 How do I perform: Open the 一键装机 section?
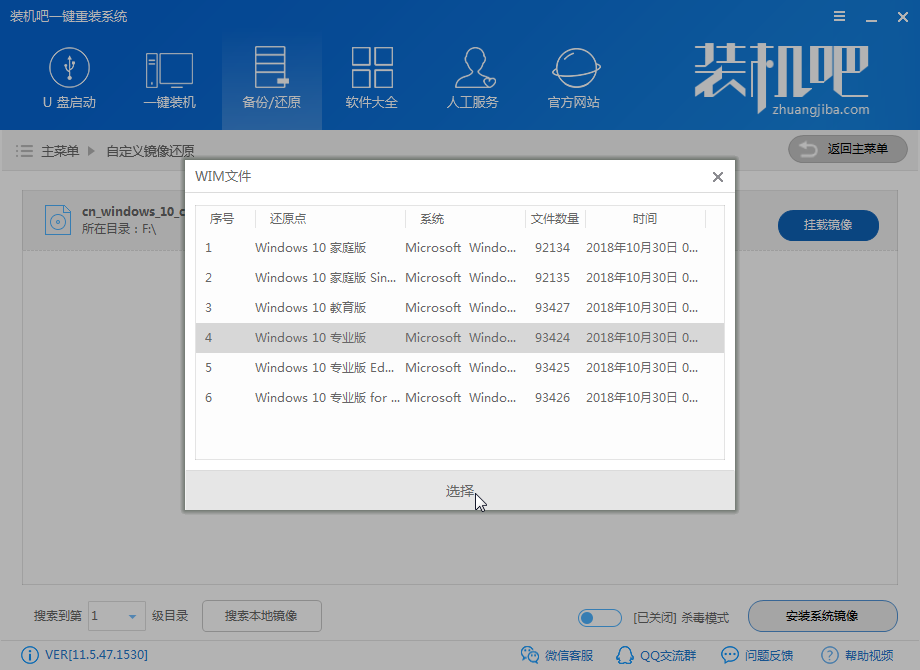[x=170, y=78]
